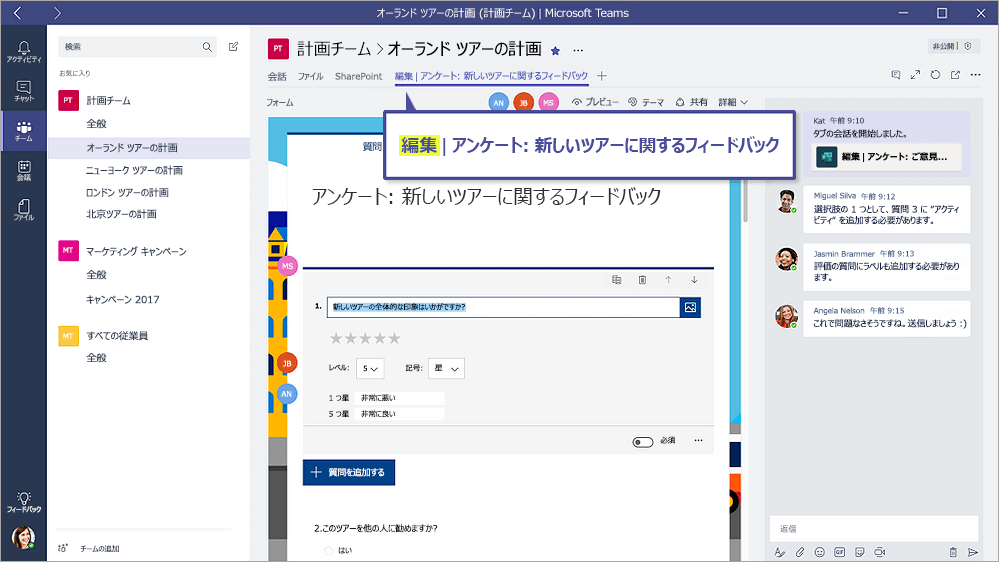999x562 pixels.
Task: Switch to the ファイル tab
Action: click(x=310, y=76)
